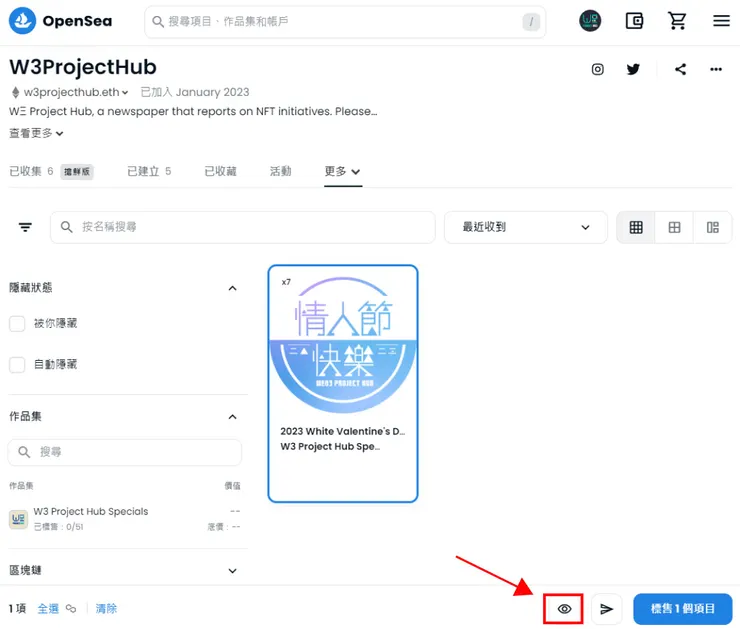Open the hamburger menu
This screenshot has height=629, width=740.
click(x=721, y=21)
